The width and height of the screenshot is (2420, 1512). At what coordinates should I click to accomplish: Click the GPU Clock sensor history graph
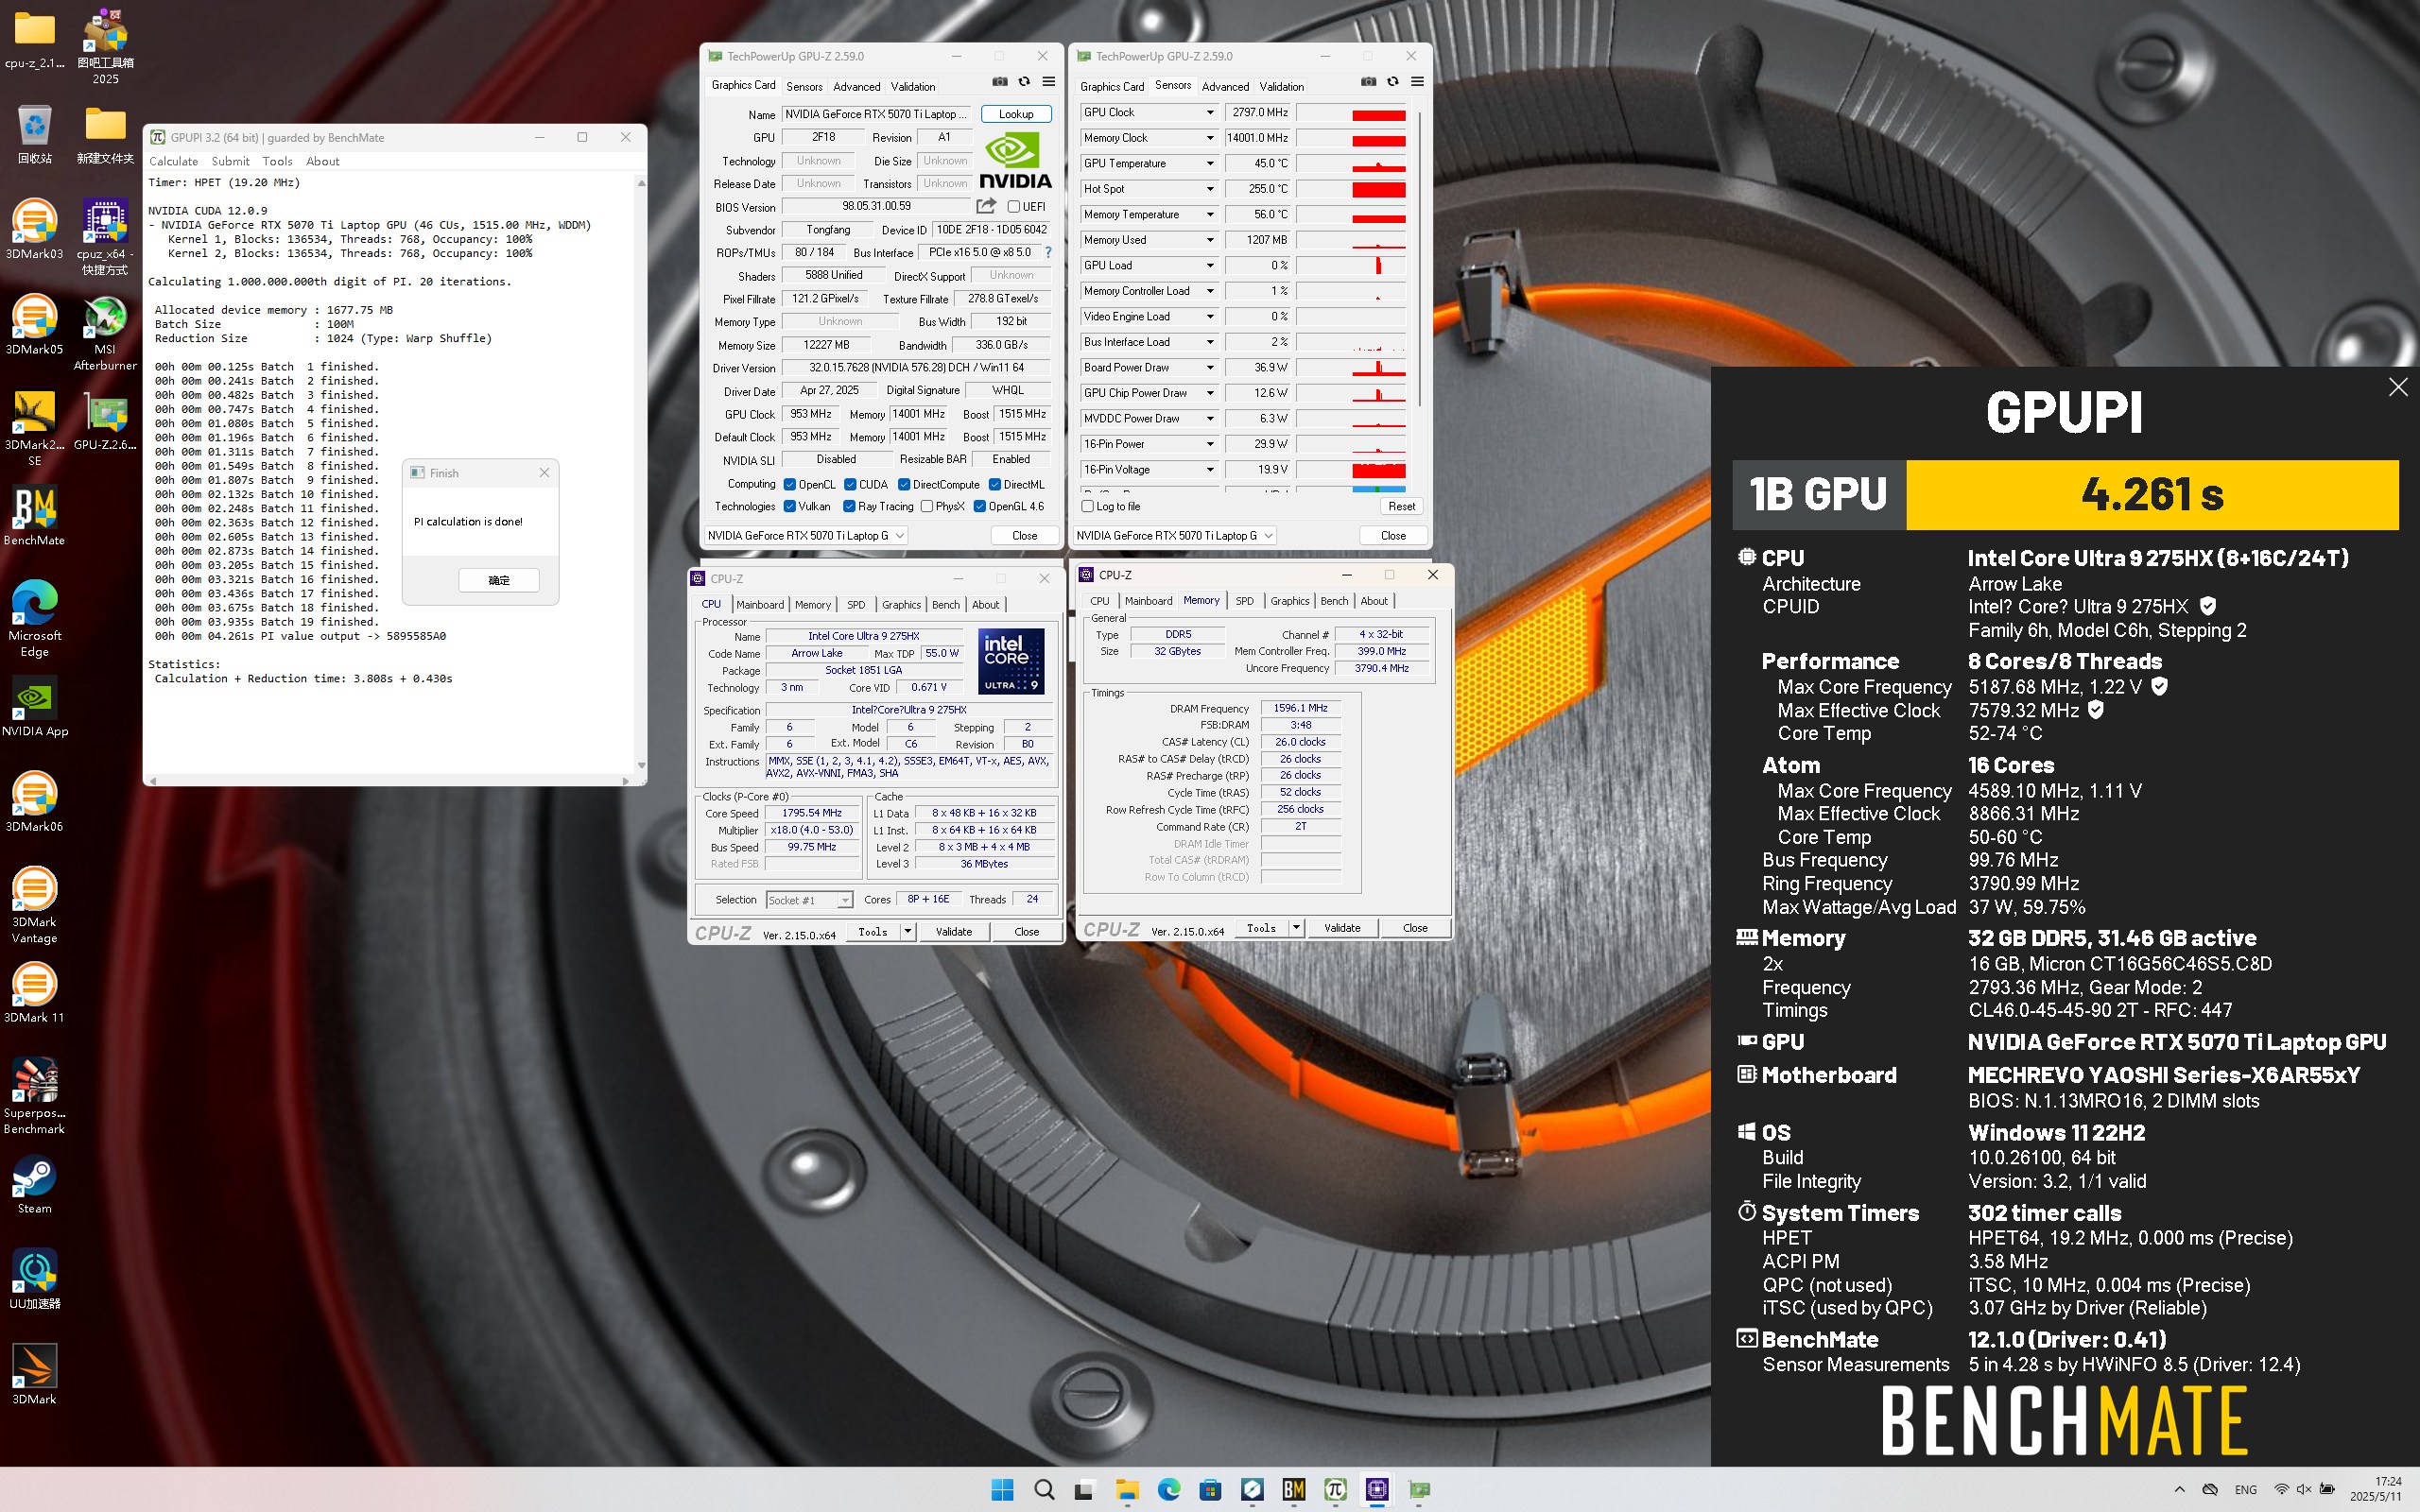(x=1351, y=113)
